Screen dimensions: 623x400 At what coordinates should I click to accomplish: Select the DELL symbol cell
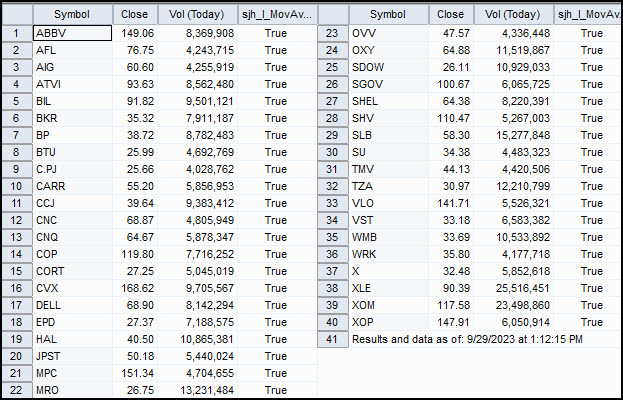(73, 305)
